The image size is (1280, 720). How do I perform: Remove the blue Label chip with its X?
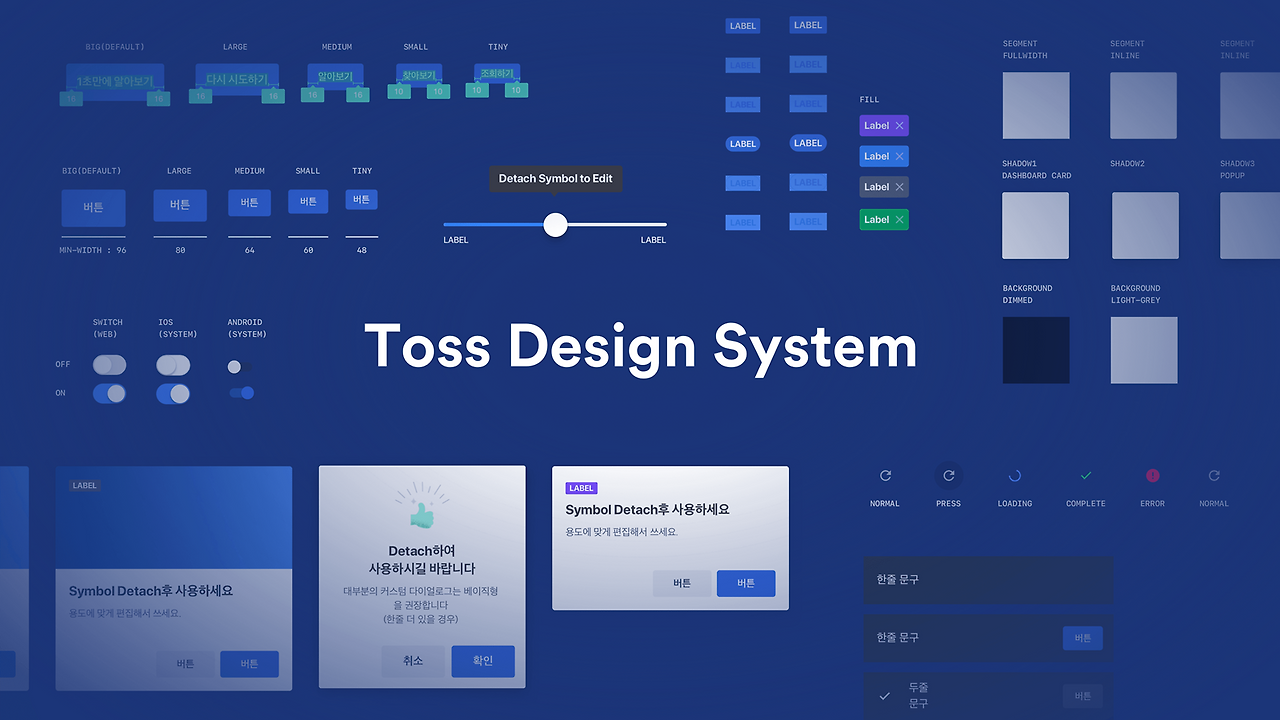pyautogui.click(x=899, y=156)
